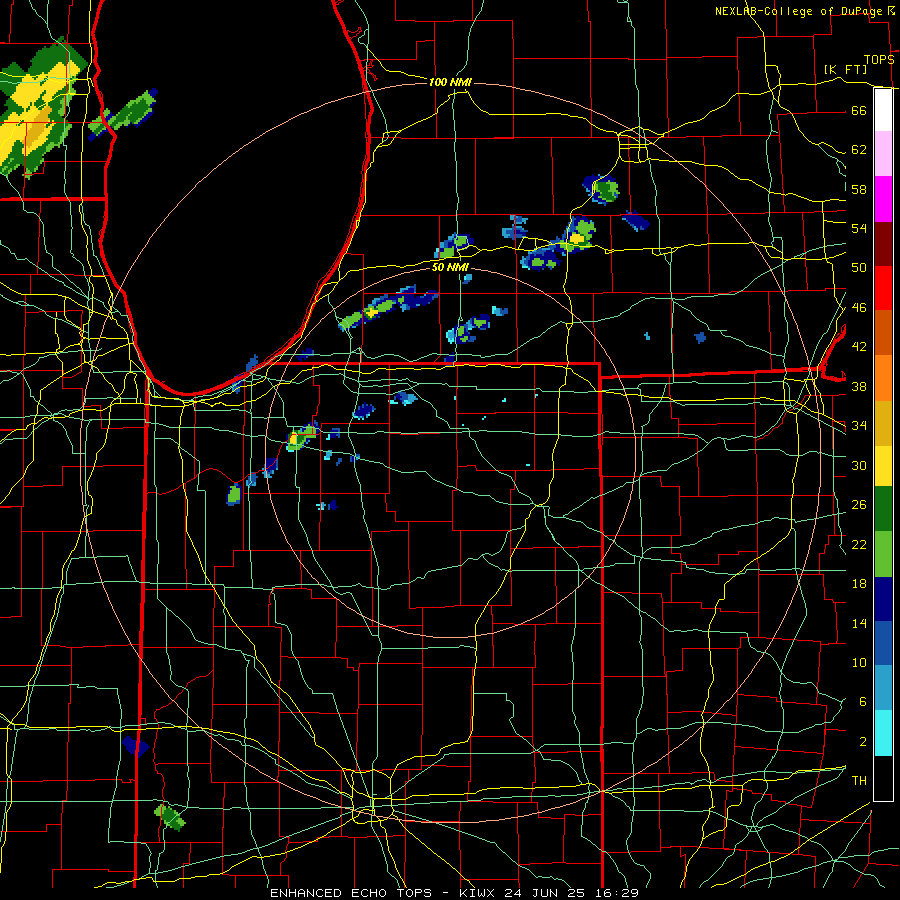The height and width of the screenshot is (900, 900).
Task: Select the 42 legend scale value
Action: click(x=859, y=347)
